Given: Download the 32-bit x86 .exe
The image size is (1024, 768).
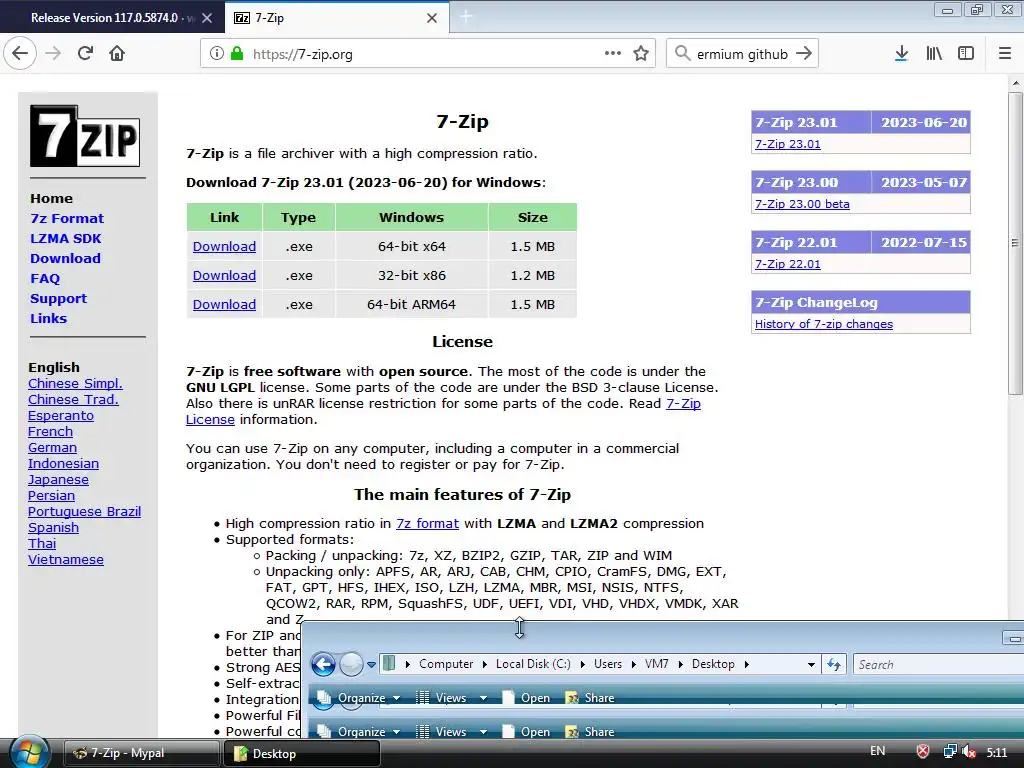Looking at the screenshot, I should [x=224, y=276].
